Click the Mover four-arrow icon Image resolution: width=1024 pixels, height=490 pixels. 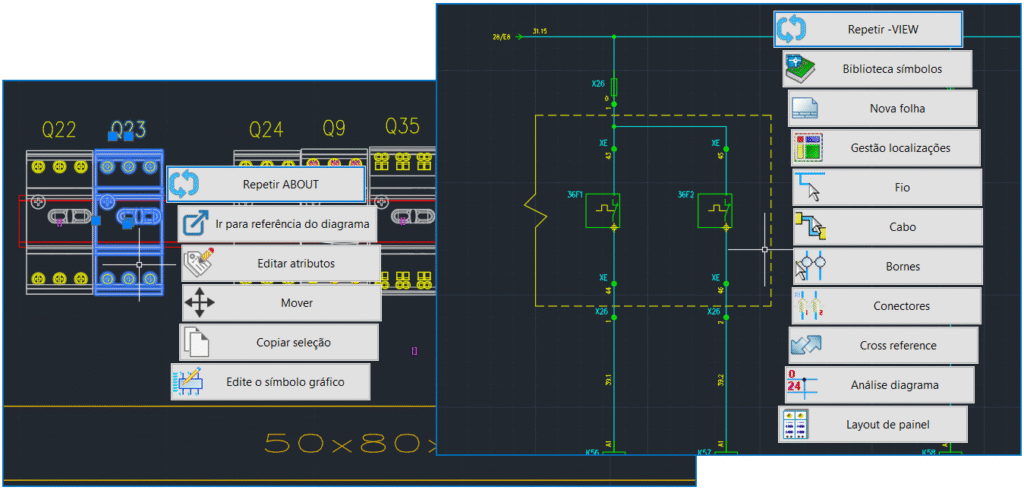(x=200, y=302)
